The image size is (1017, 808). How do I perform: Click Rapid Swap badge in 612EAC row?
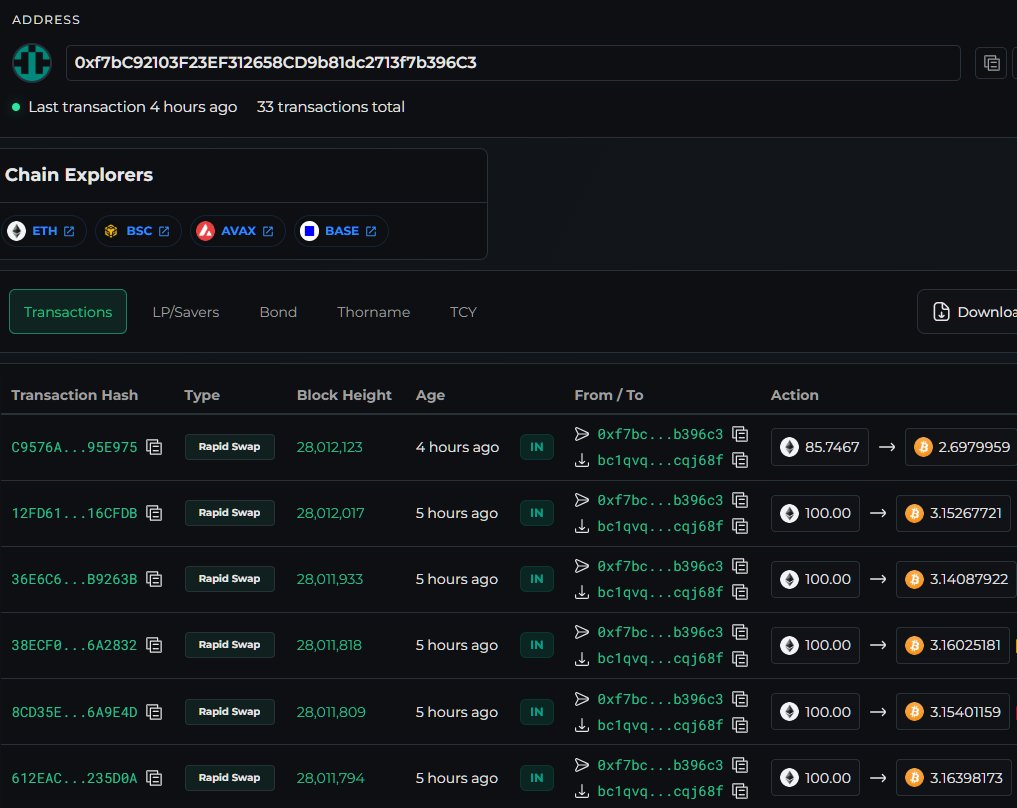point(230,778)
